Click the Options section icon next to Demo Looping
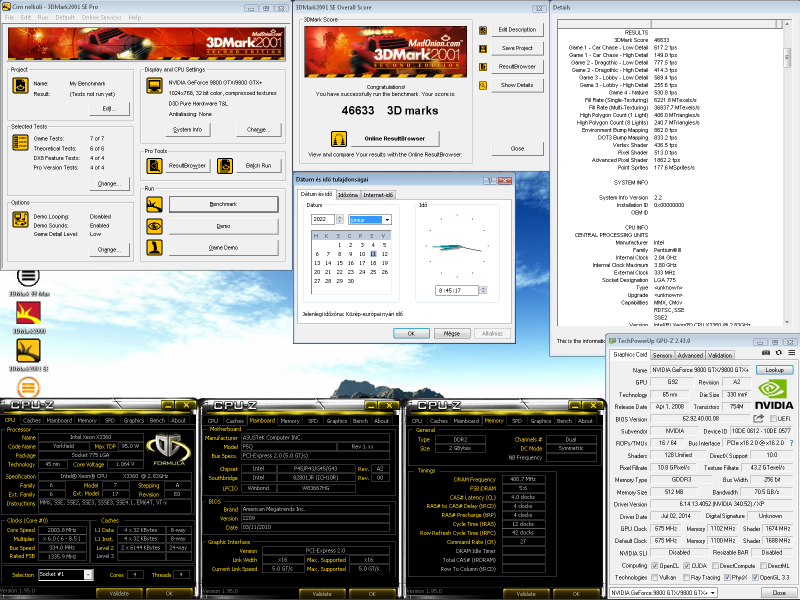The image size is (800, 600). pyautogui.click(x=20, y=220)
